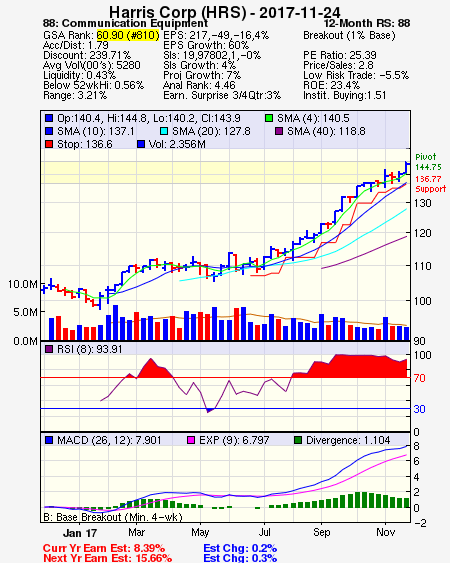450x563 pixels.
Task: Click the Below 52wkHi: 0.56% text
Action: (93, 85)
